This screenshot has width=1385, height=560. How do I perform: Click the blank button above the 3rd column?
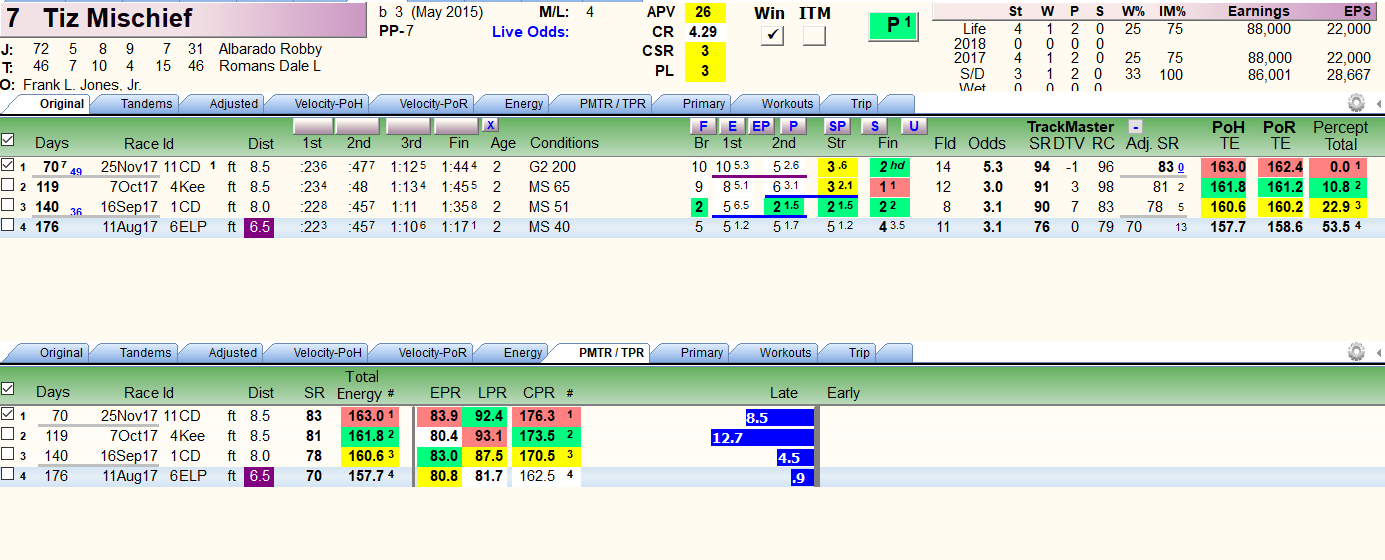408,126
